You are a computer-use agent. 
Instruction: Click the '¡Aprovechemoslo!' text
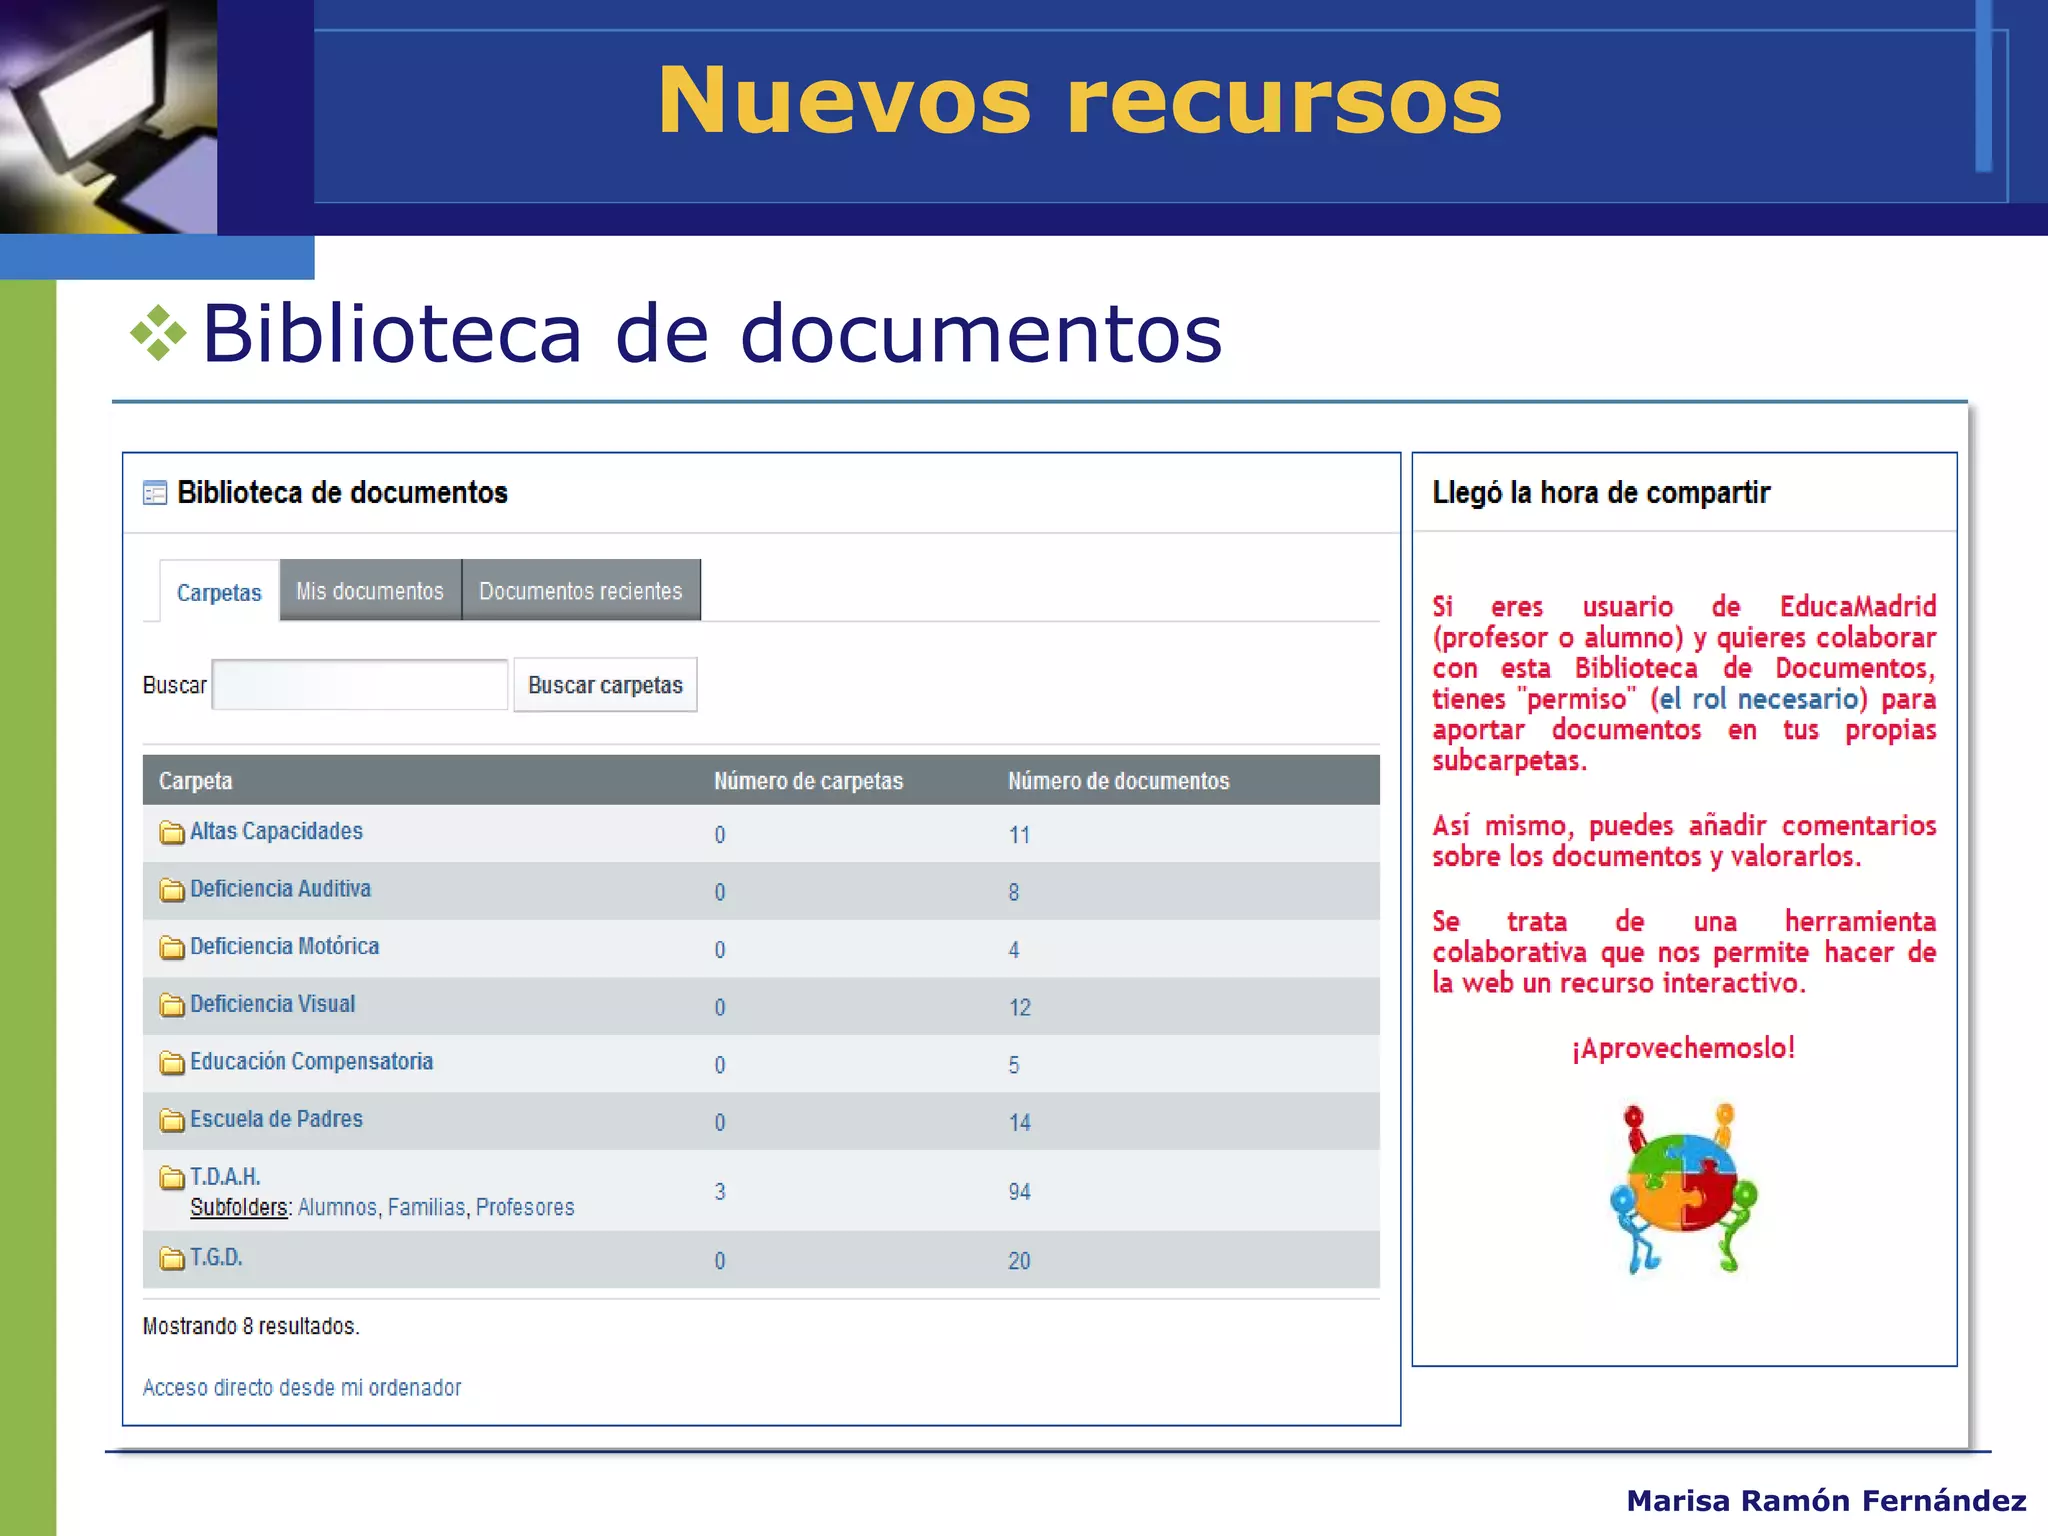(1683, 1048)
